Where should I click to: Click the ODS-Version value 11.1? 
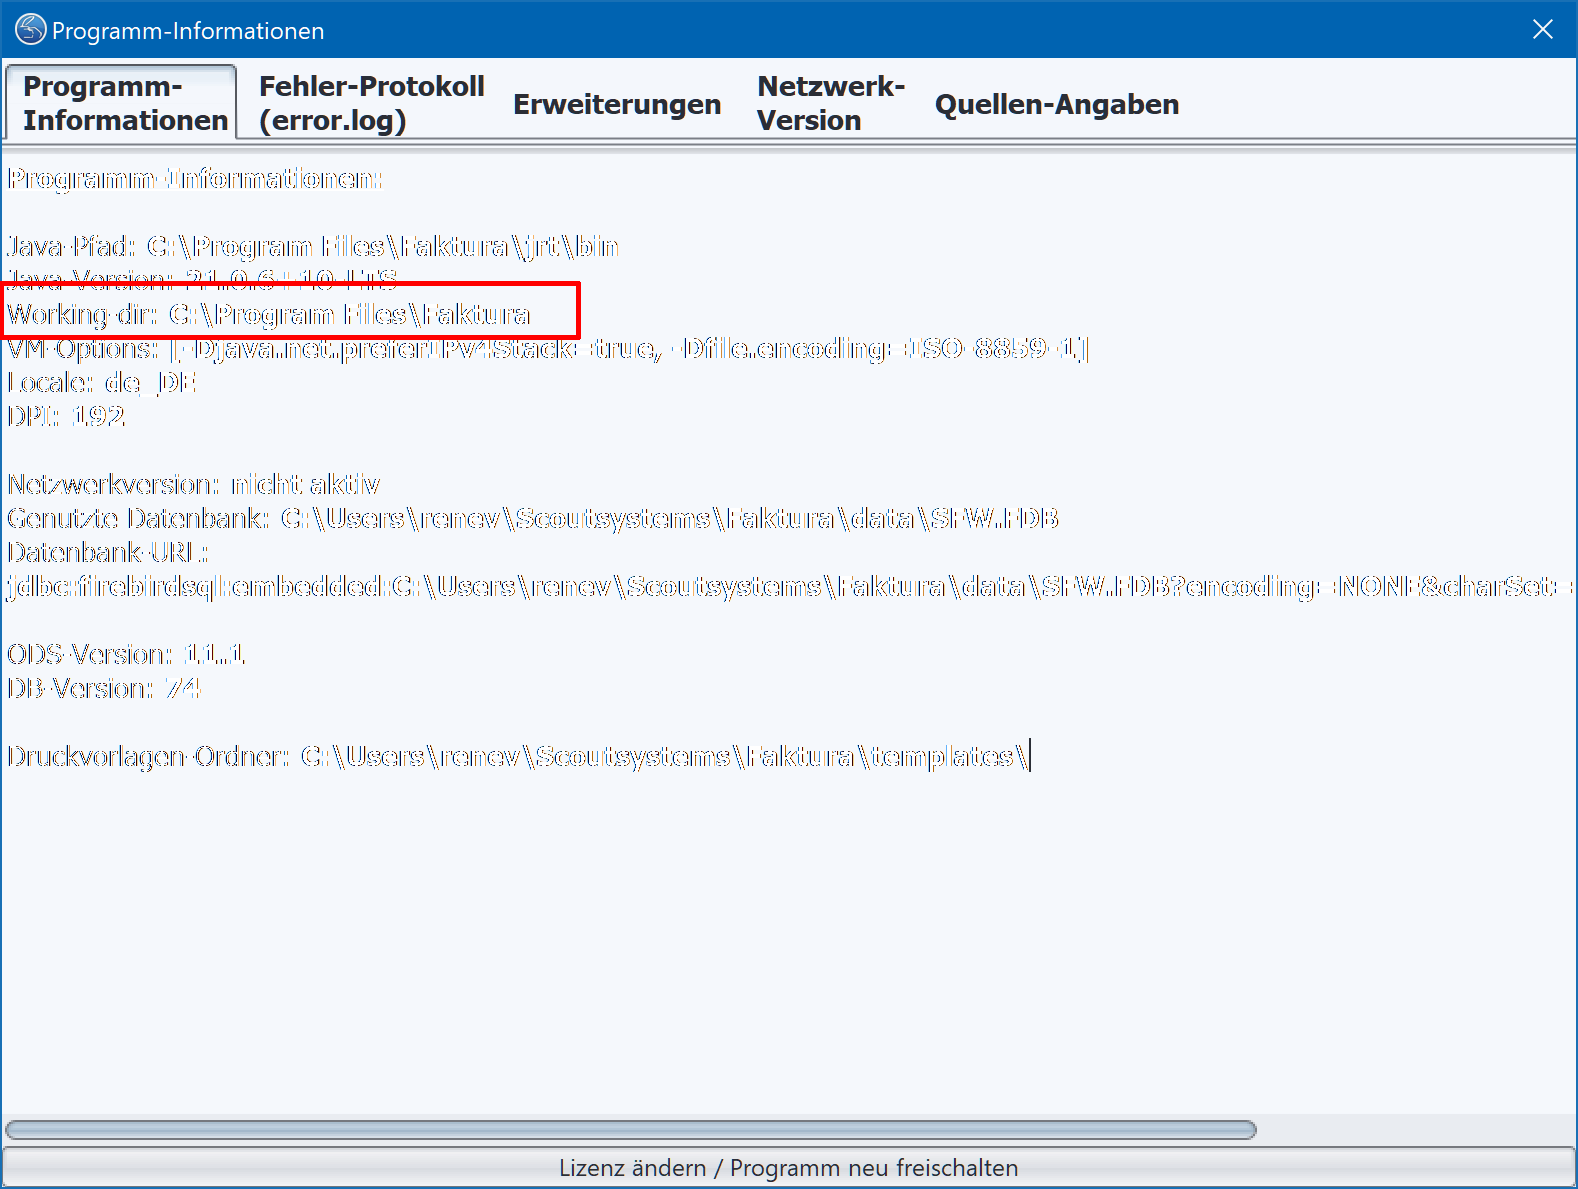(x=214, y=654)
